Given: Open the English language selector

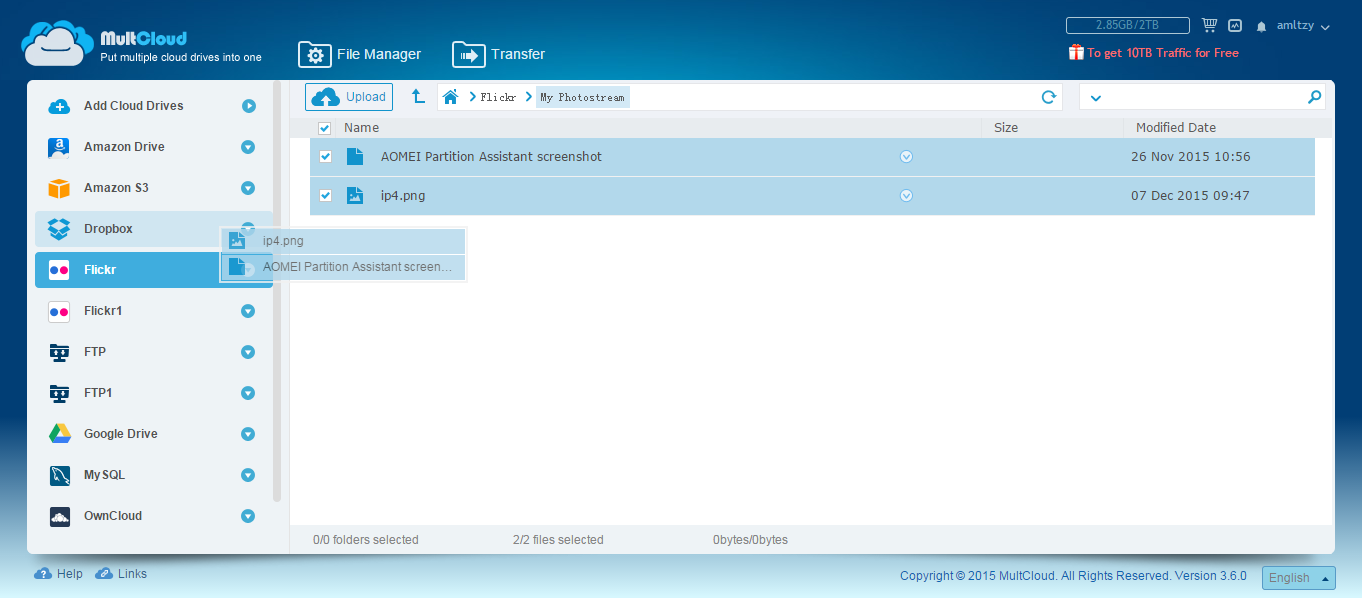Looking at the screenshot, I should click(x=1298, y=578).
